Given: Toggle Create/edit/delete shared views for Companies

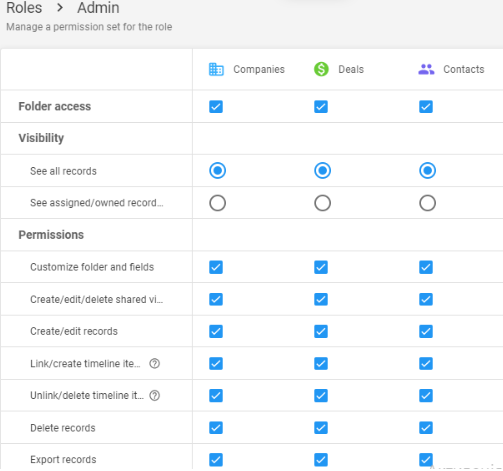Looking at the screenshot, I should [x=216, y=299].
